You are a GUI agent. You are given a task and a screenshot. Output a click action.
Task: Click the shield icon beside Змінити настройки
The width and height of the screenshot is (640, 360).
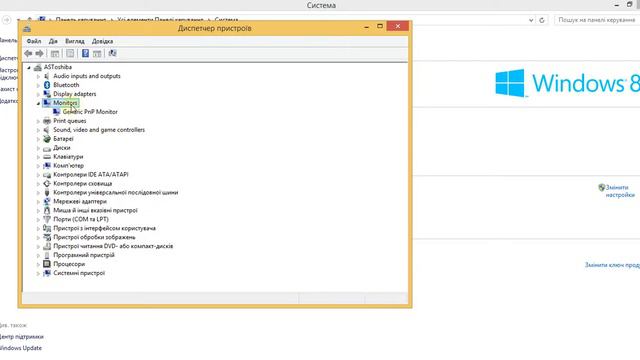(x=601, y=187)
